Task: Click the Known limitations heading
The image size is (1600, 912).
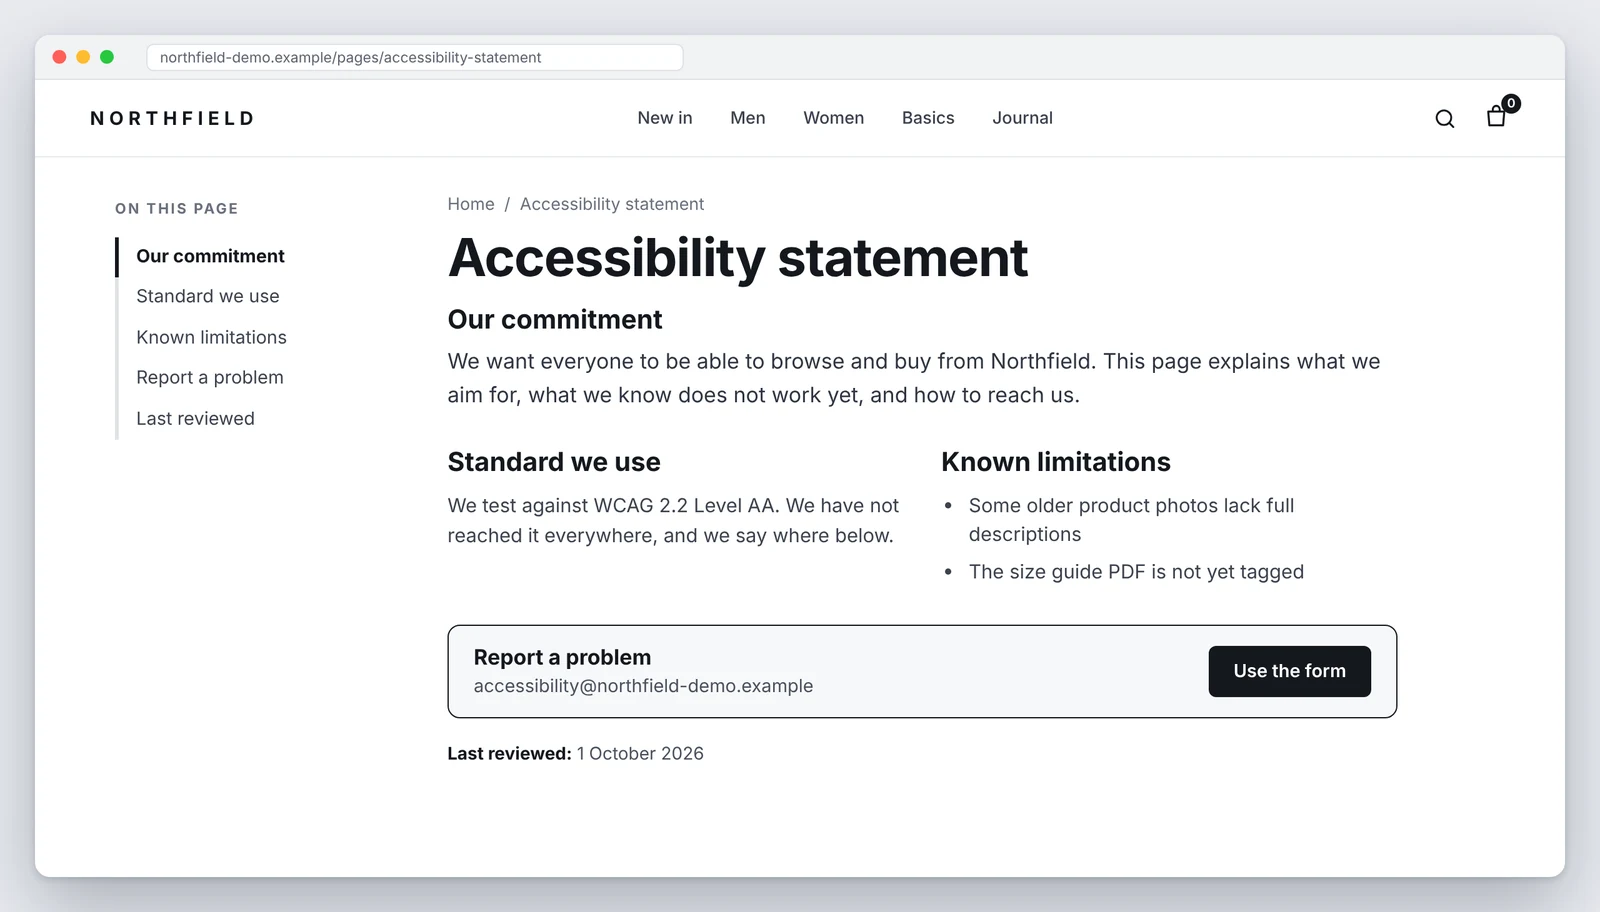Action: (x=1055, y=462)
